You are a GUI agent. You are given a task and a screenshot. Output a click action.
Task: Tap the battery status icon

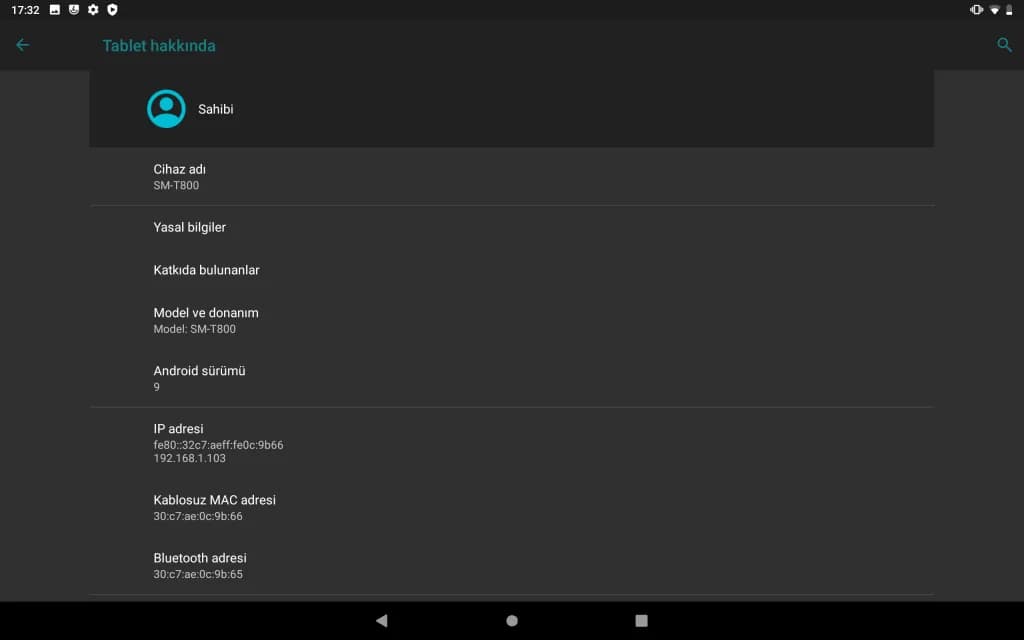(x=1009, y=10)
